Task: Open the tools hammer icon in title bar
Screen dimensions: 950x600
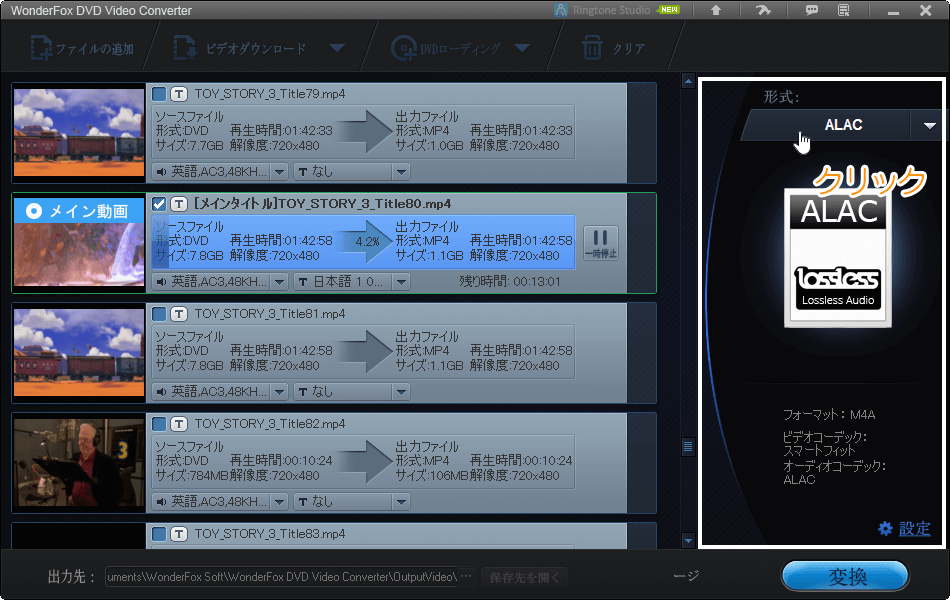Action: point(763,10)
